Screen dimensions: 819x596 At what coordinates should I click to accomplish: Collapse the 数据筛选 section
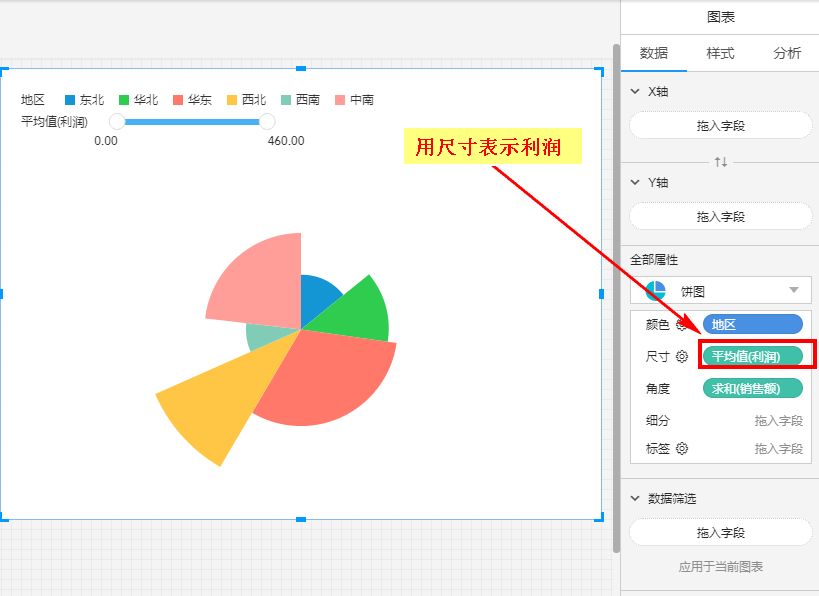(634, 498)
